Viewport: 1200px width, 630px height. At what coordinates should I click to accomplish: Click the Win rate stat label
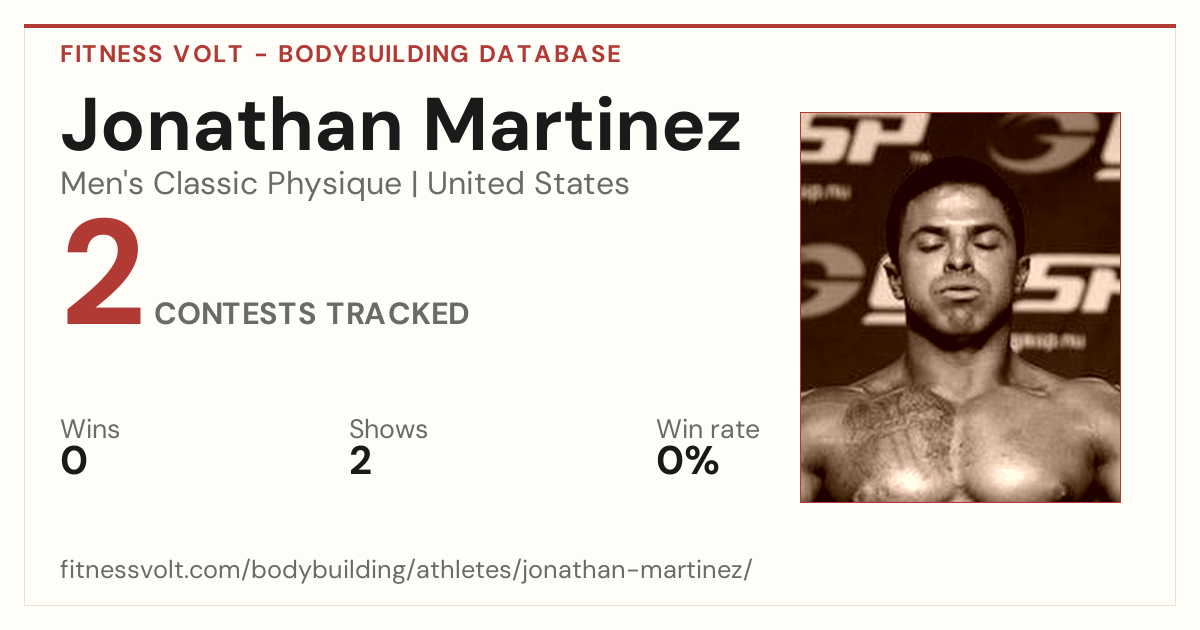[x=708, y=429]
